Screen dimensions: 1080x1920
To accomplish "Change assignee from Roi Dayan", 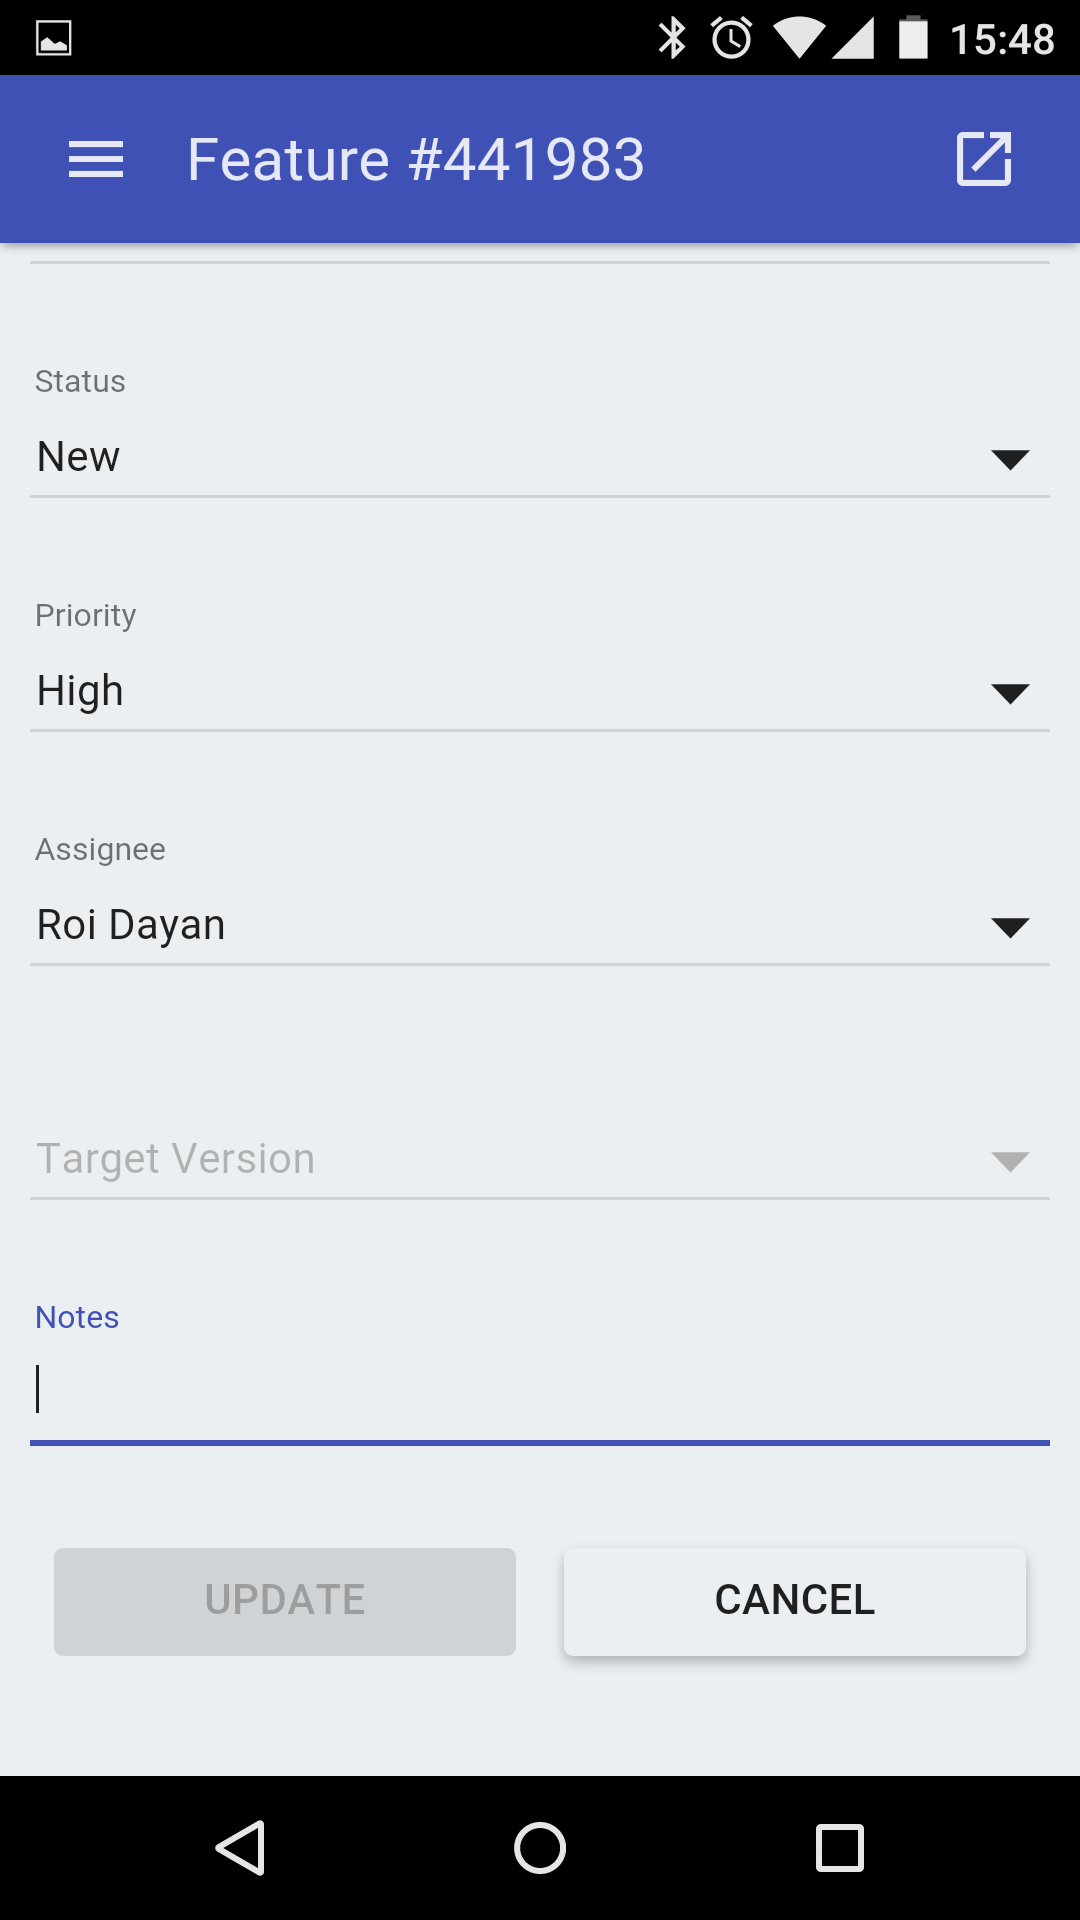I will click(500, 926).
